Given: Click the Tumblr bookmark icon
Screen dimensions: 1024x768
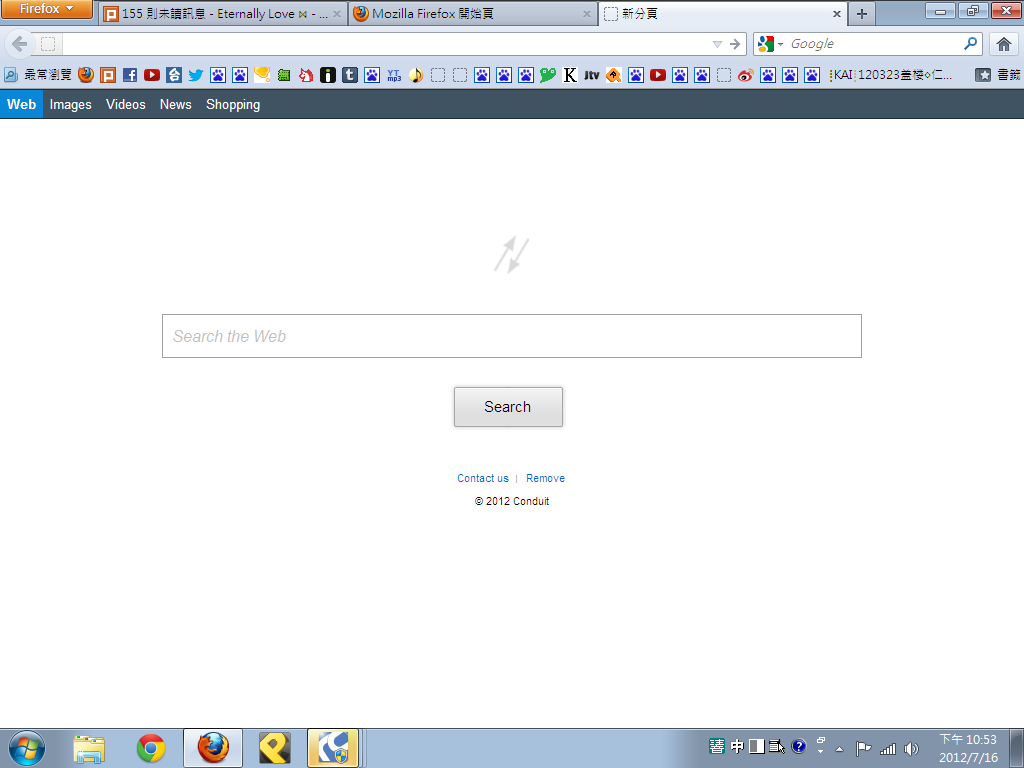Looking at the screenshot, I should [x=350, y=75].
